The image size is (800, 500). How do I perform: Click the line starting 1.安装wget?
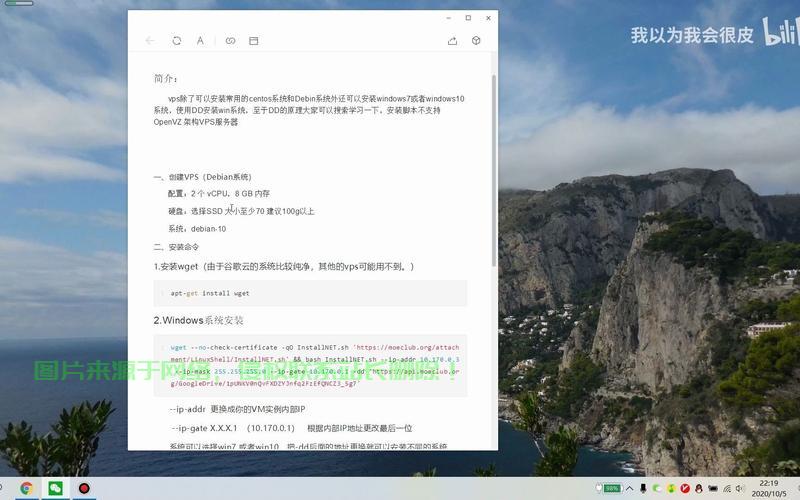[x=284, y=266]
